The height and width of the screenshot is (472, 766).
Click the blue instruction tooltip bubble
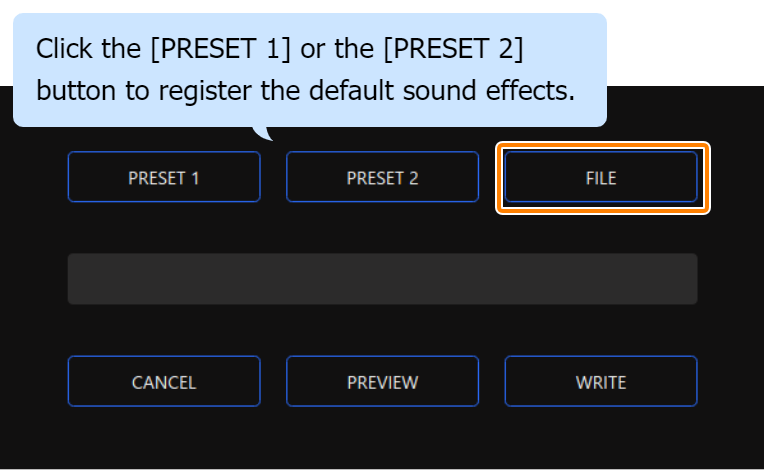(x=309, y=70)
